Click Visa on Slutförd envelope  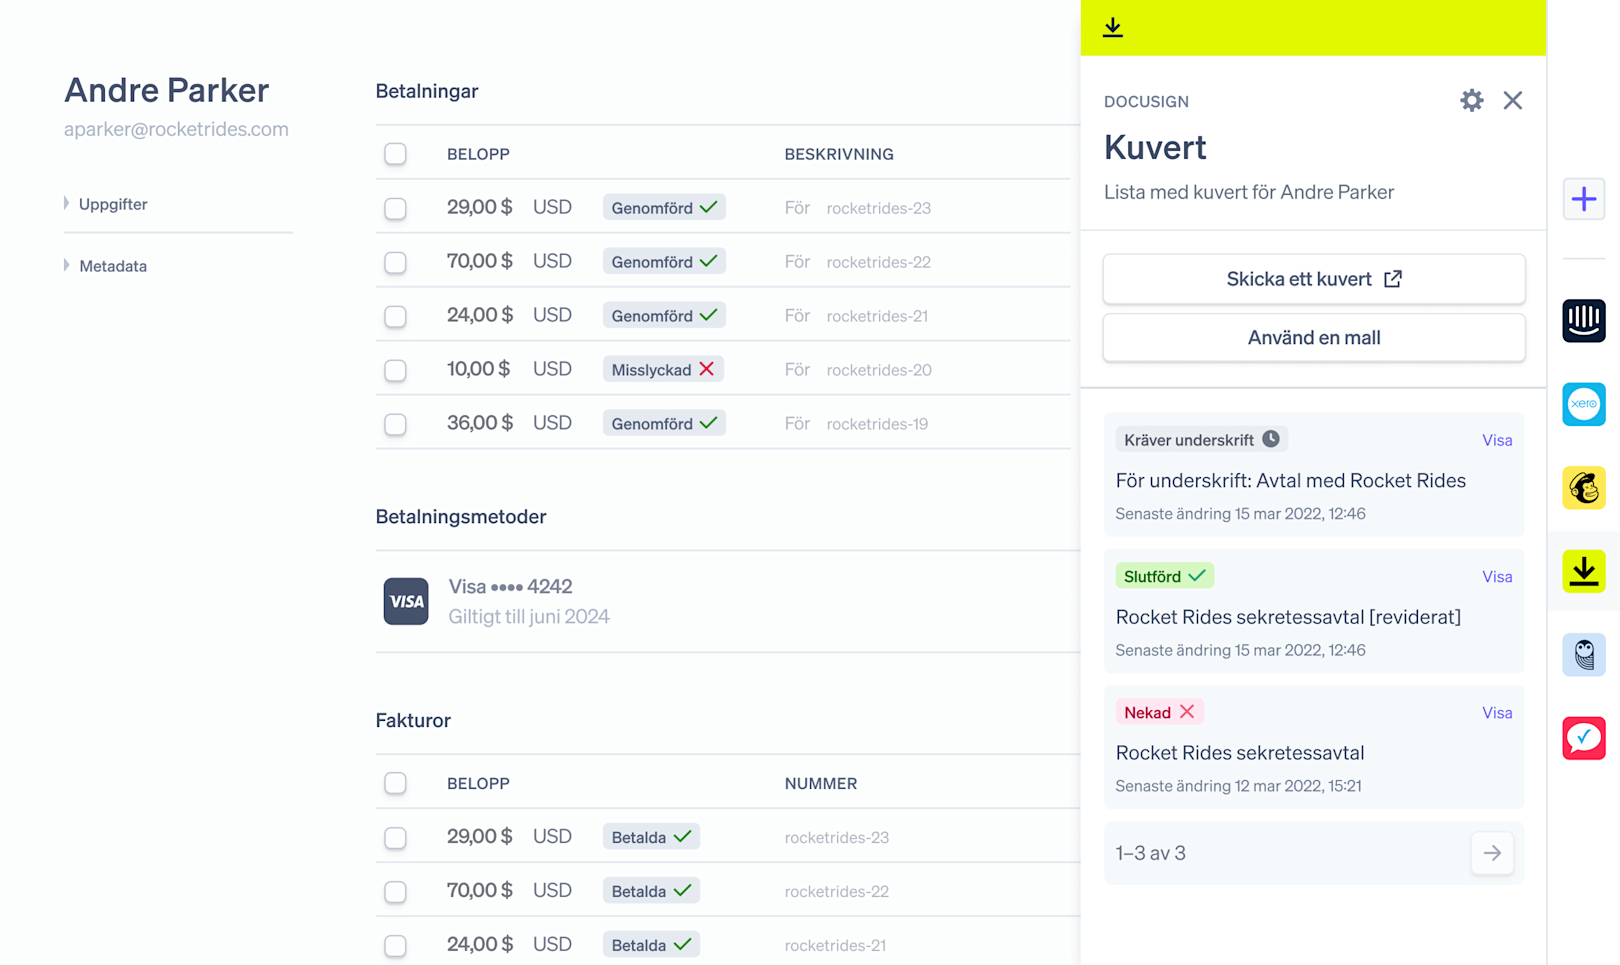(1496, 576)
